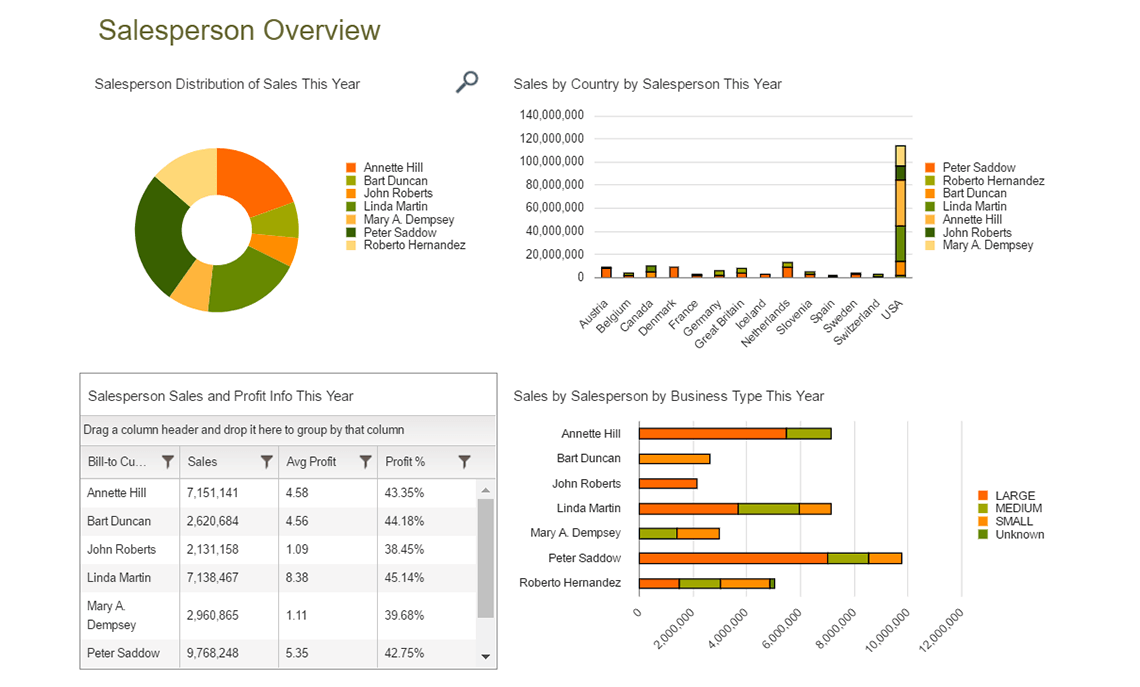Toggle Bart Duncan swatch in country chart legend
Viewport: 1140px width, 687px height.
[x=930, y=193]
